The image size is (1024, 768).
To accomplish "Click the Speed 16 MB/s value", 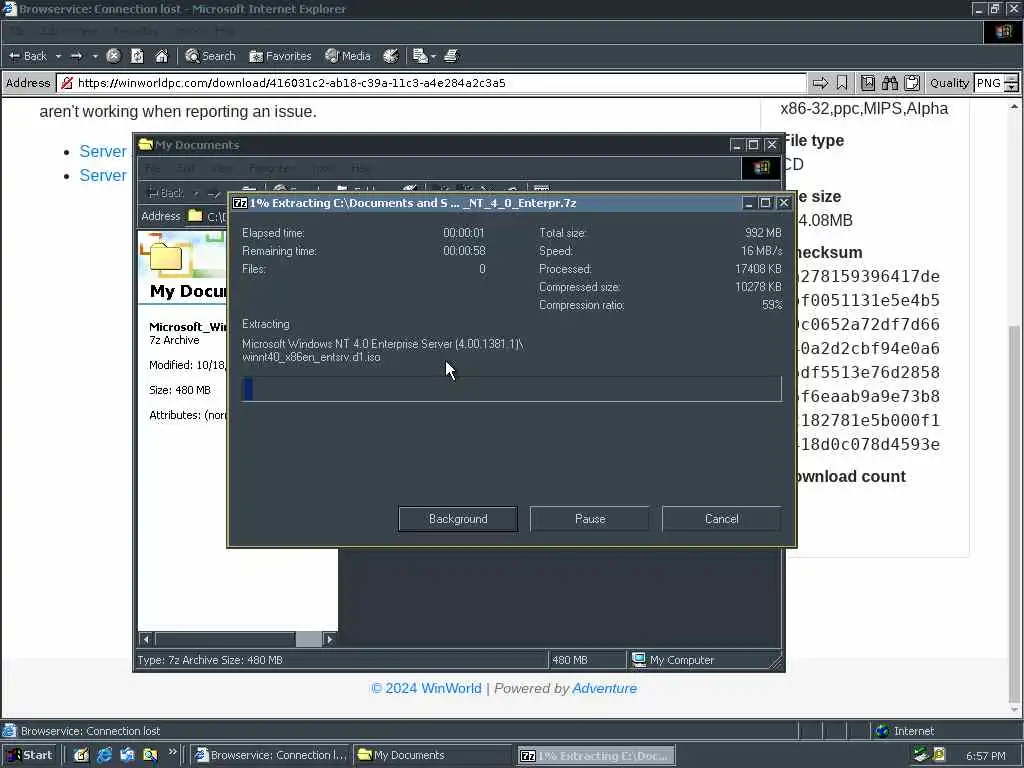I will click(x=761, y=251).
